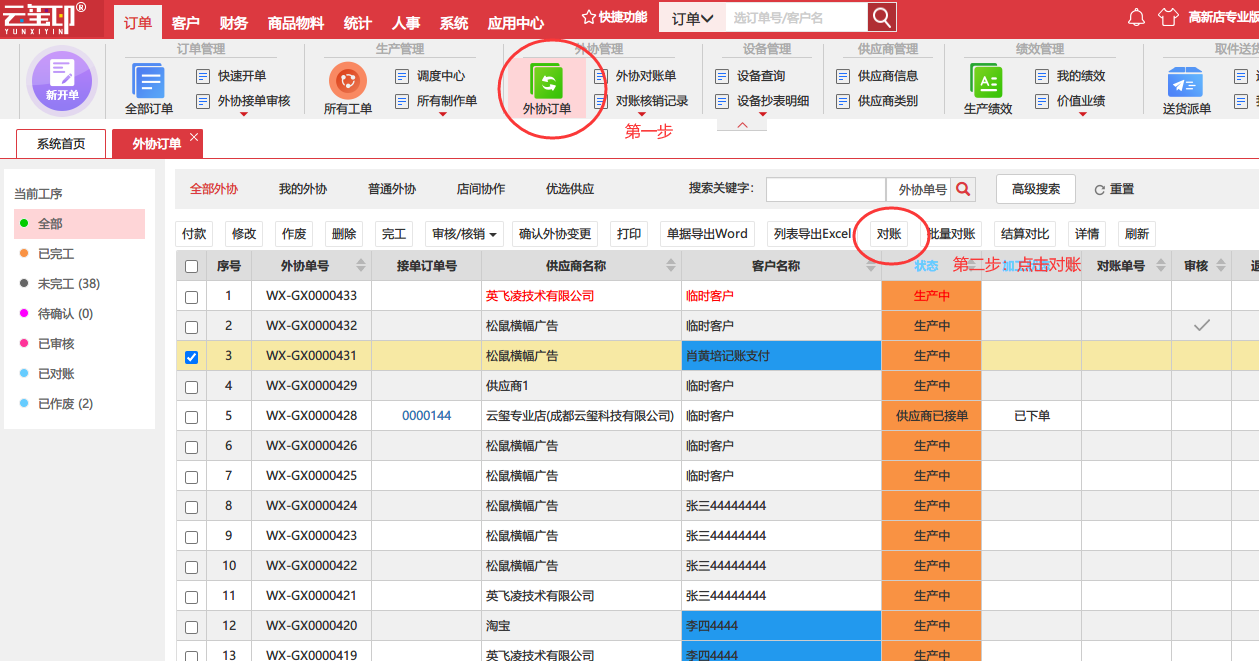Open the notifications bell icon

click(x=1136, y=17)
